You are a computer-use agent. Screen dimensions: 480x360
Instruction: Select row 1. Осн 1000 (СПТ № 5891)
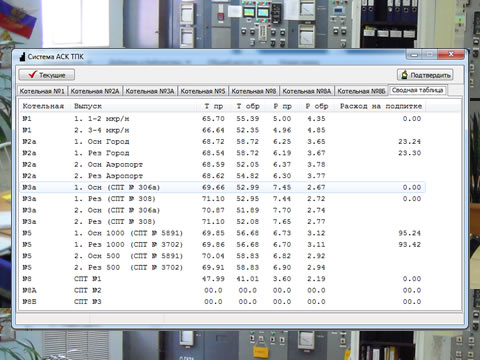(223, 233)
